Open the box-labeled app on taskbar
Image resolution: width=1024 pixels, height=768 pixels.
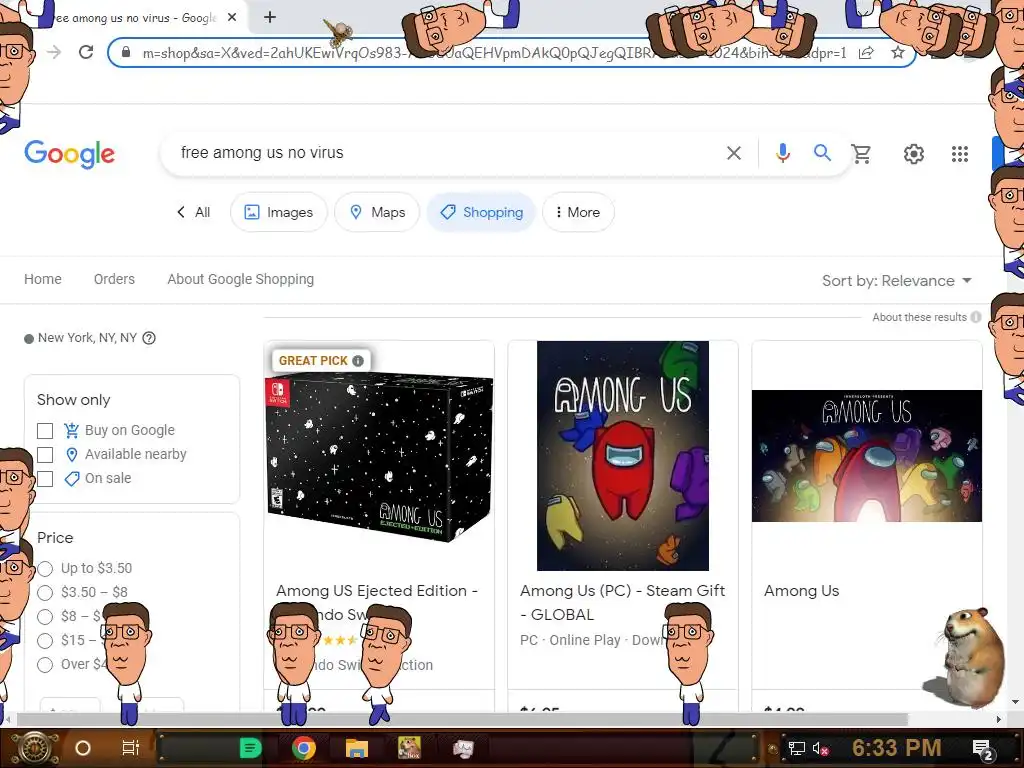tap(409, 748)
